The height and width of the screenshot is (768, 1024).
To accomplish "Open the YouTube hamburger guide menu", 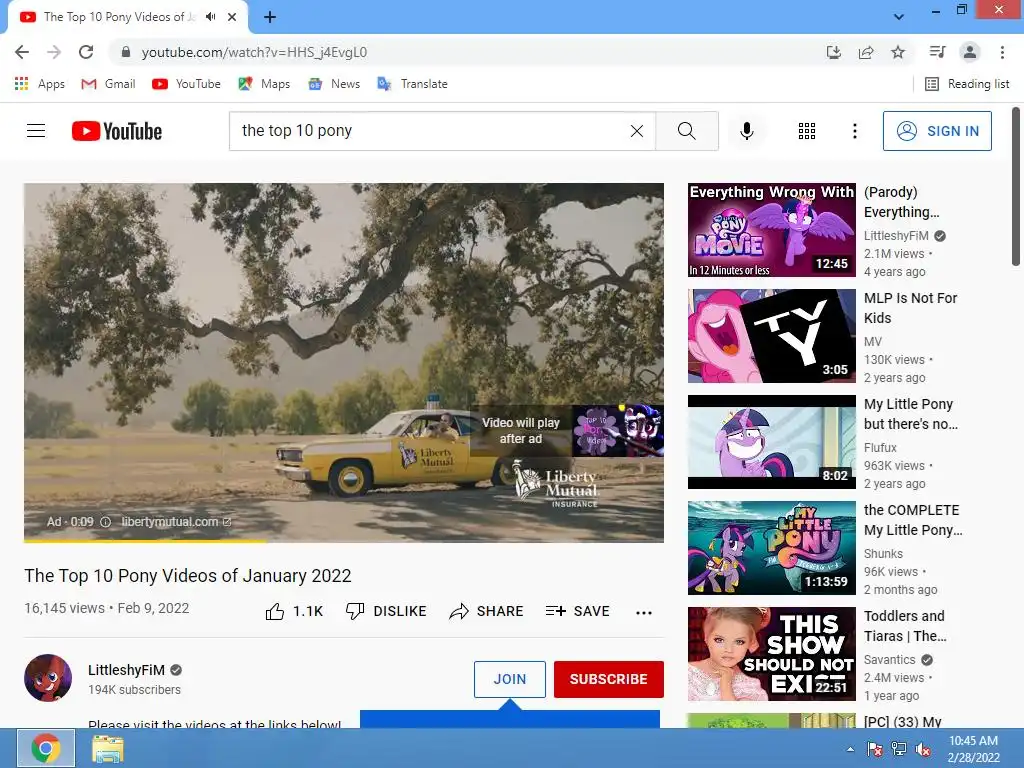I will click(36, 131).
